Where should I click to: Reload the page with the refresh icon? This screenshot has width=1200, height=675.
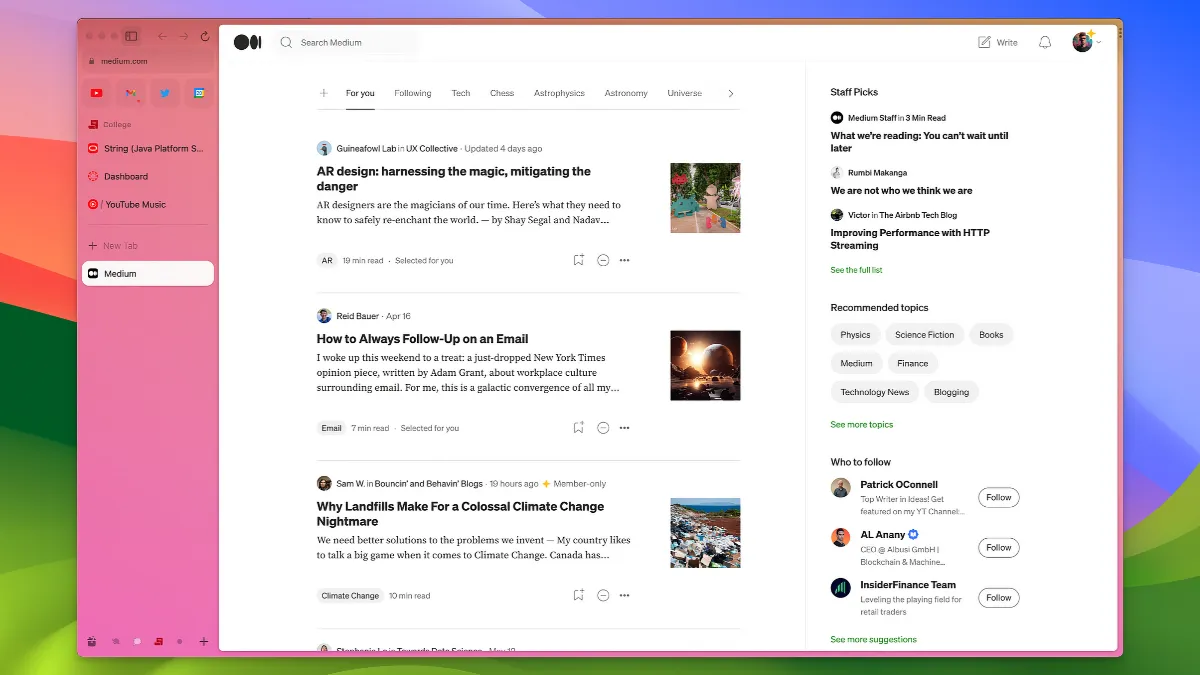pos(205,36)
